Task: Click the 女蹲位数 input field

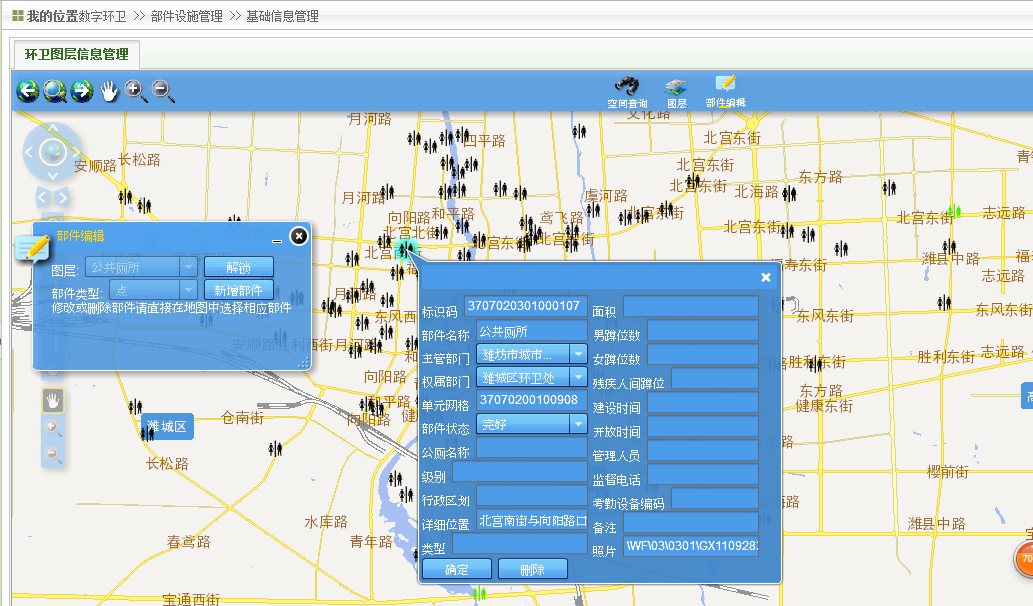Action: [x=703, y=354]
